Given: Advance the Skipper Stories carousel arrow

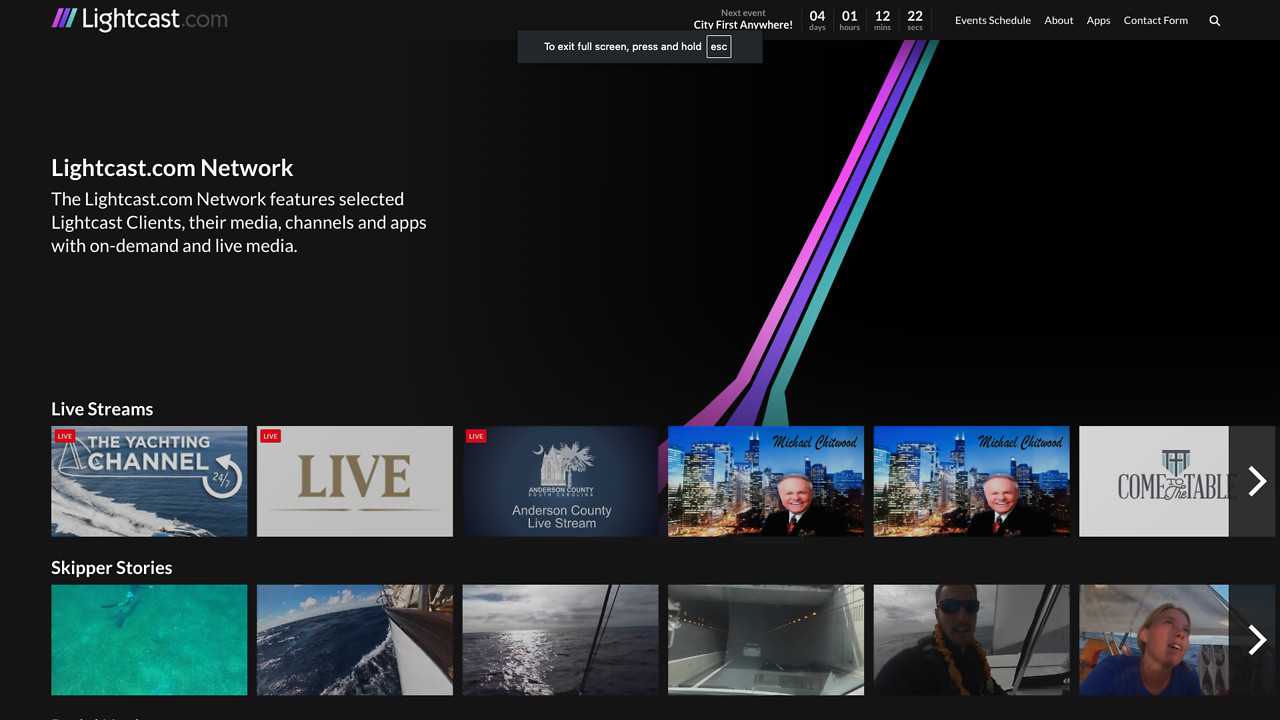Looking at the screenshot, I should 1257,640.
